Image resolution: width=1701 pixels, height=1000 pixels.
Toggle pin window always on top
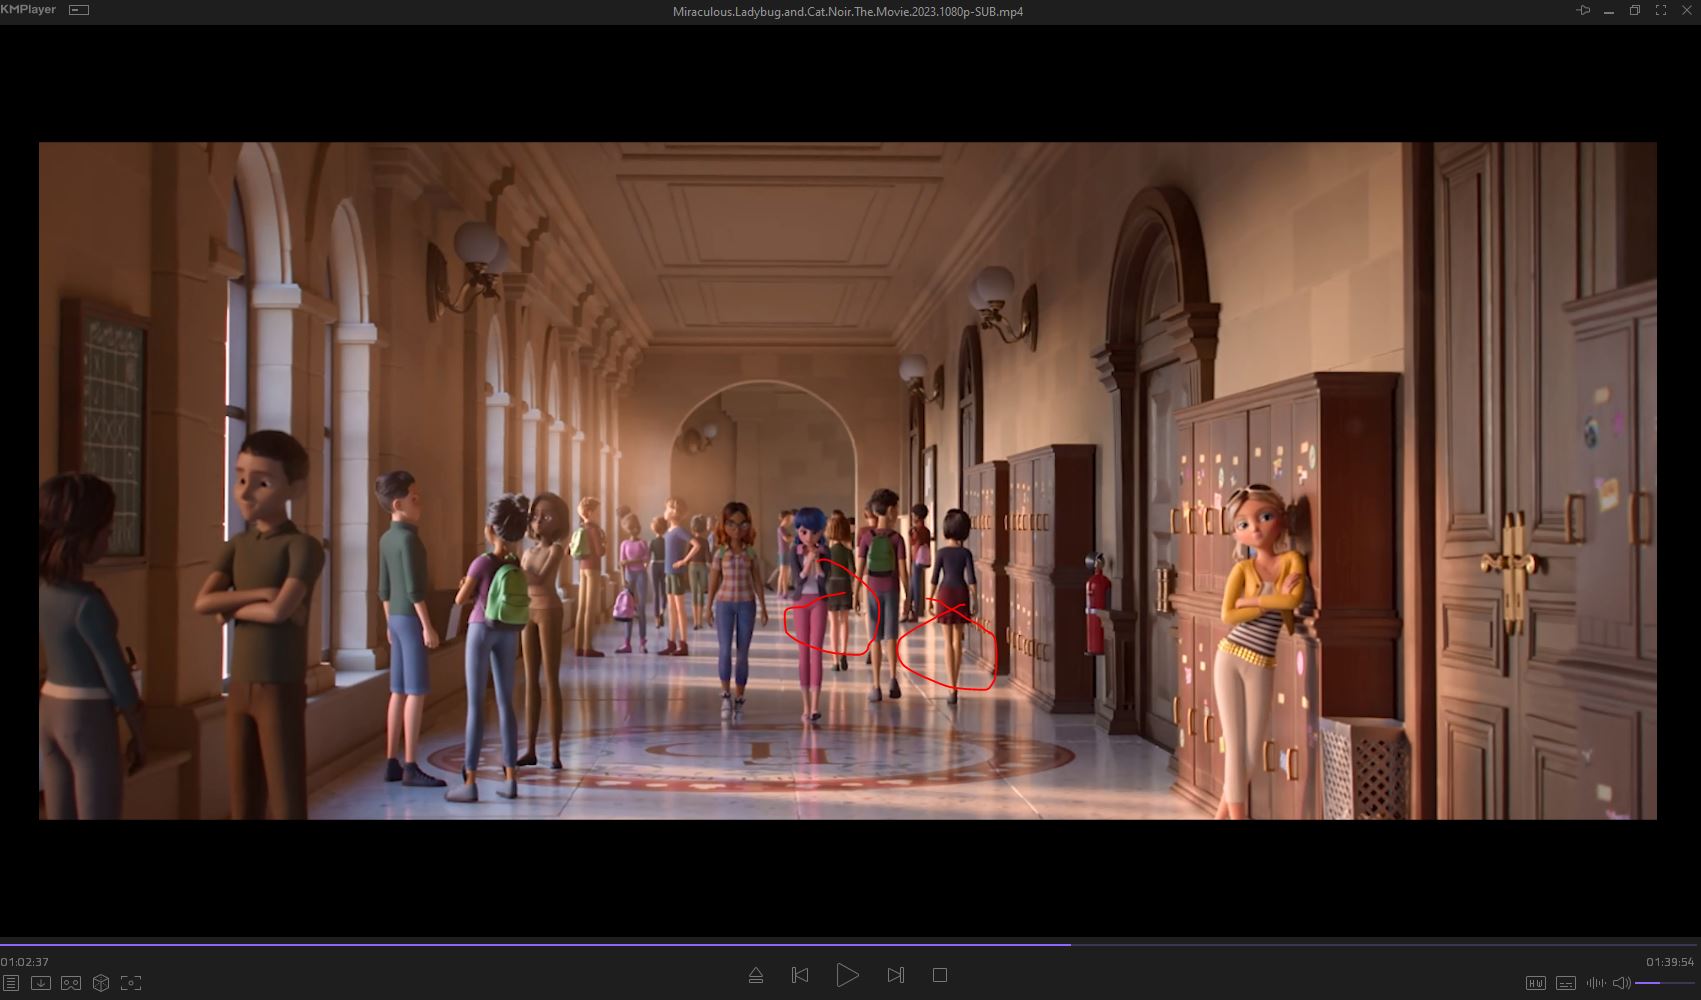pos(1583,11)
